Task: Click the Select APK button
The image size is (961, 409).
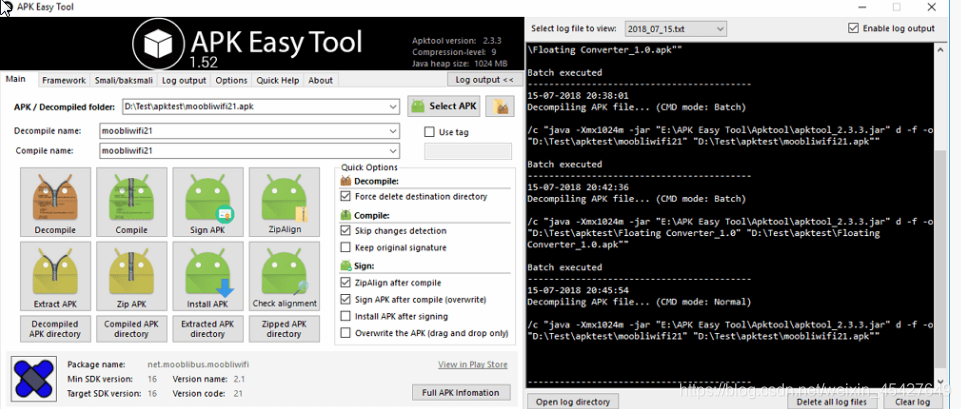Action: (x=444, y=106)
